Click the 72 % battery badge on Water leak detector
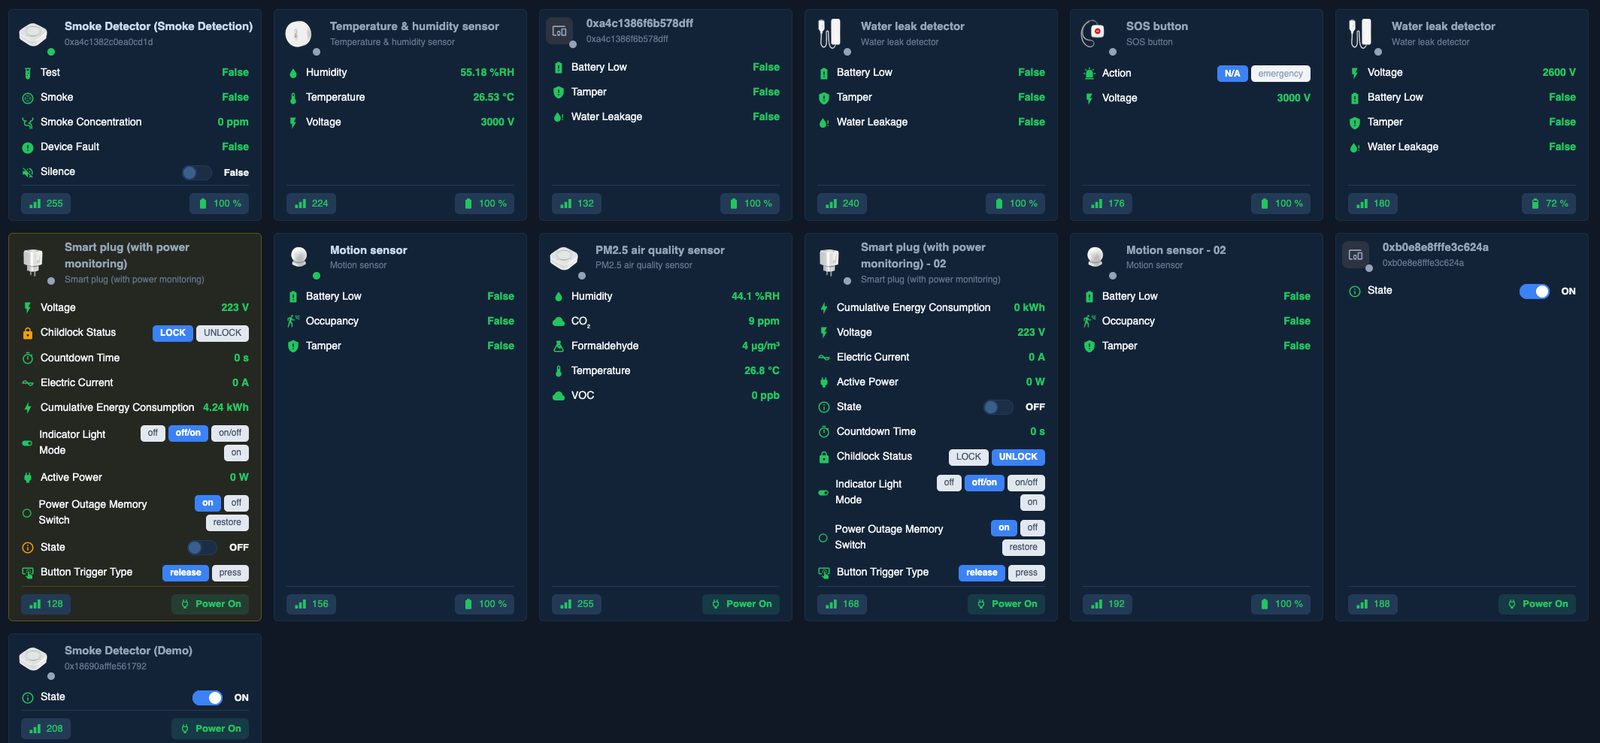The height and width of the screenshot is (743, 1600). [1550, 203]
